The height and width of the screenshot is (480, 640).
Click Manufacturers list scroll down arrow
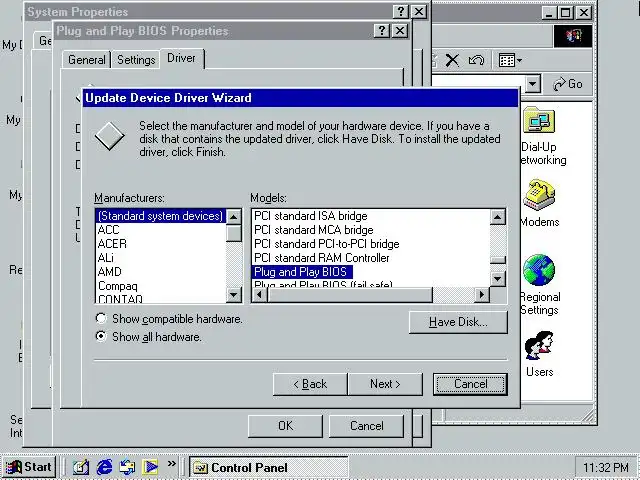click(x=234, y=294)
